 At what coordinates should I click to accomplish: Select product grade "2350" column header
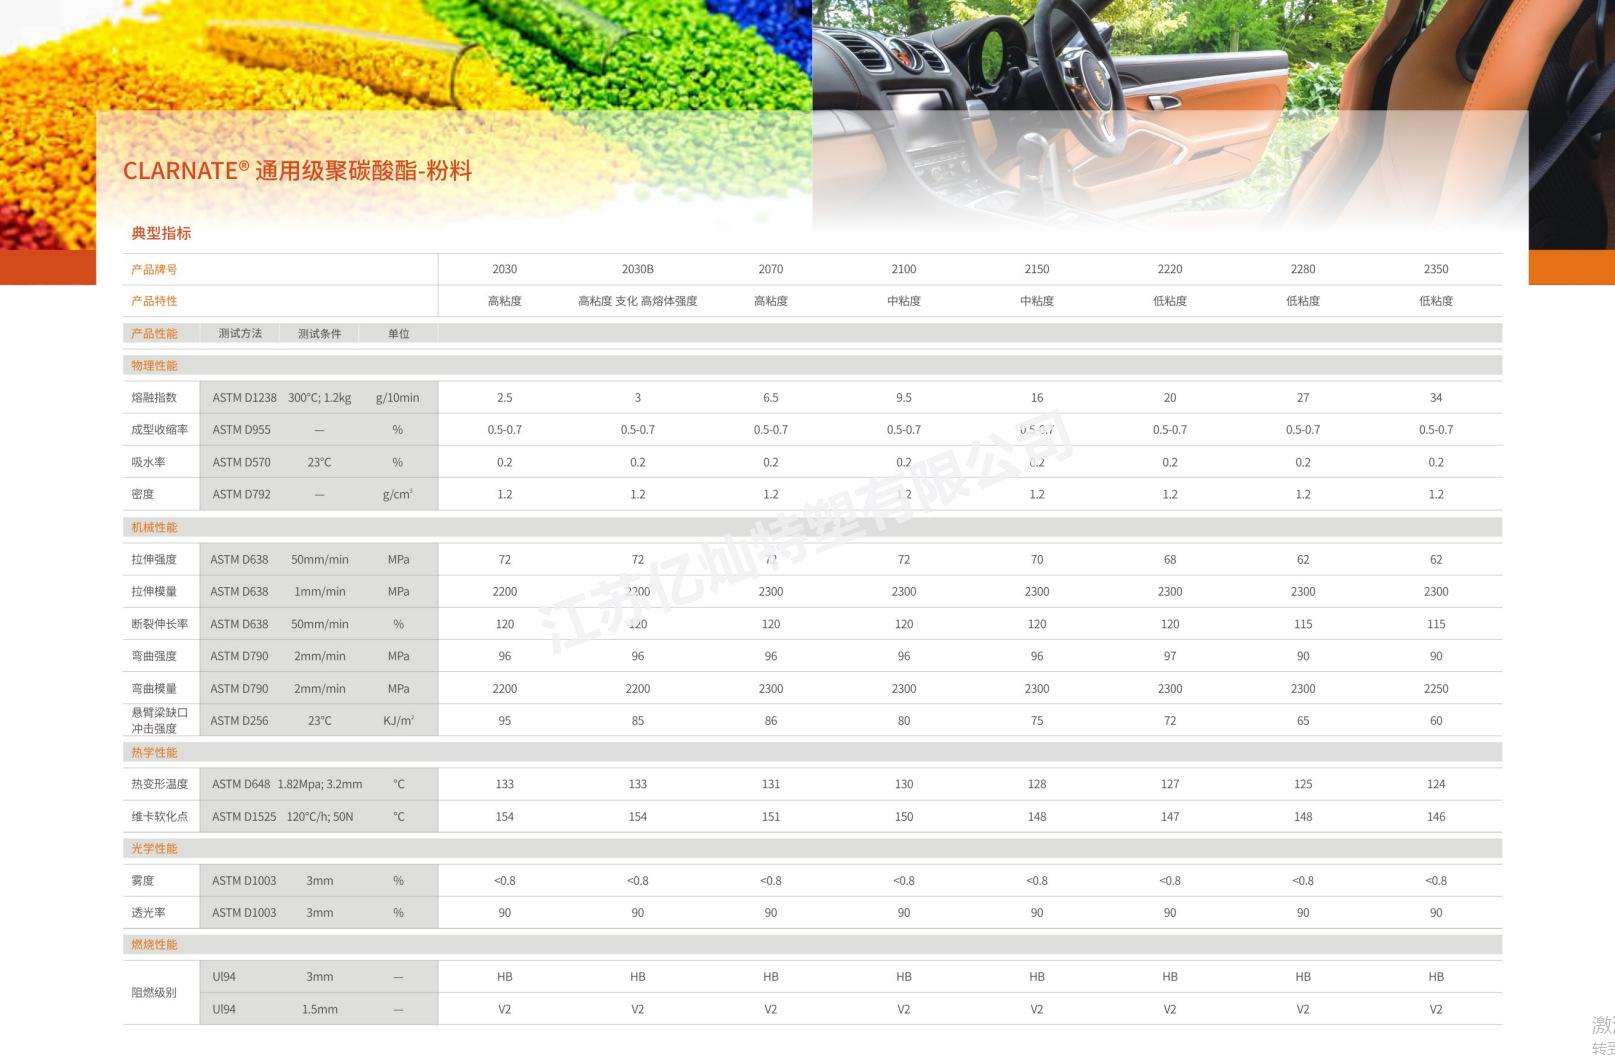pos(1436,269)
